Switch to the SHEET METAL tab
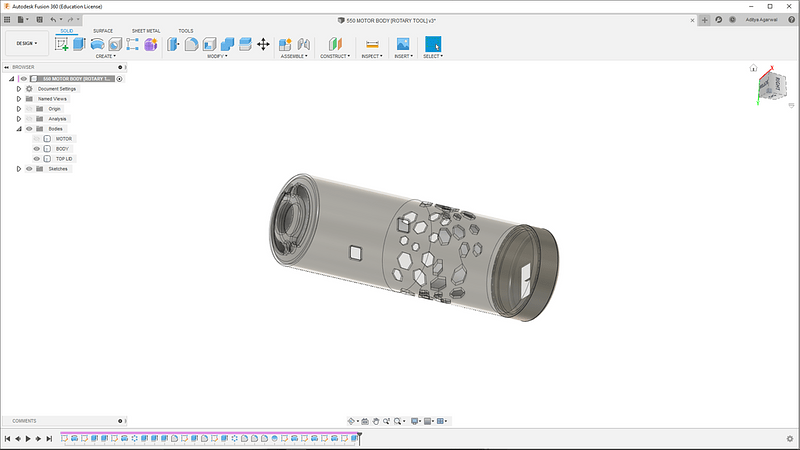 146,31
